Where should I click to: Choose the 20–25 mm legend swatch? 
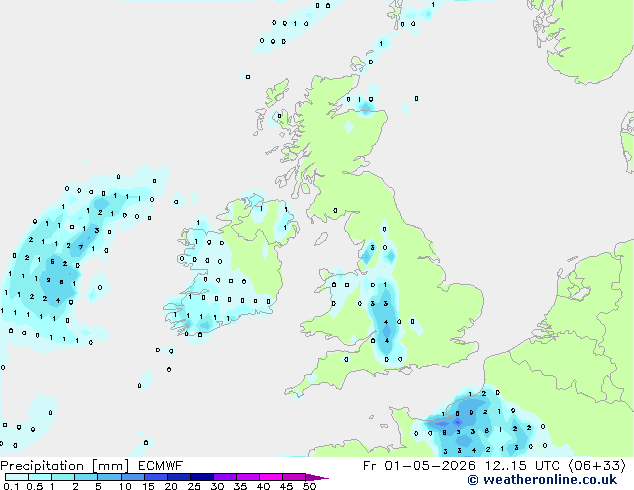[x=179, y=477]
